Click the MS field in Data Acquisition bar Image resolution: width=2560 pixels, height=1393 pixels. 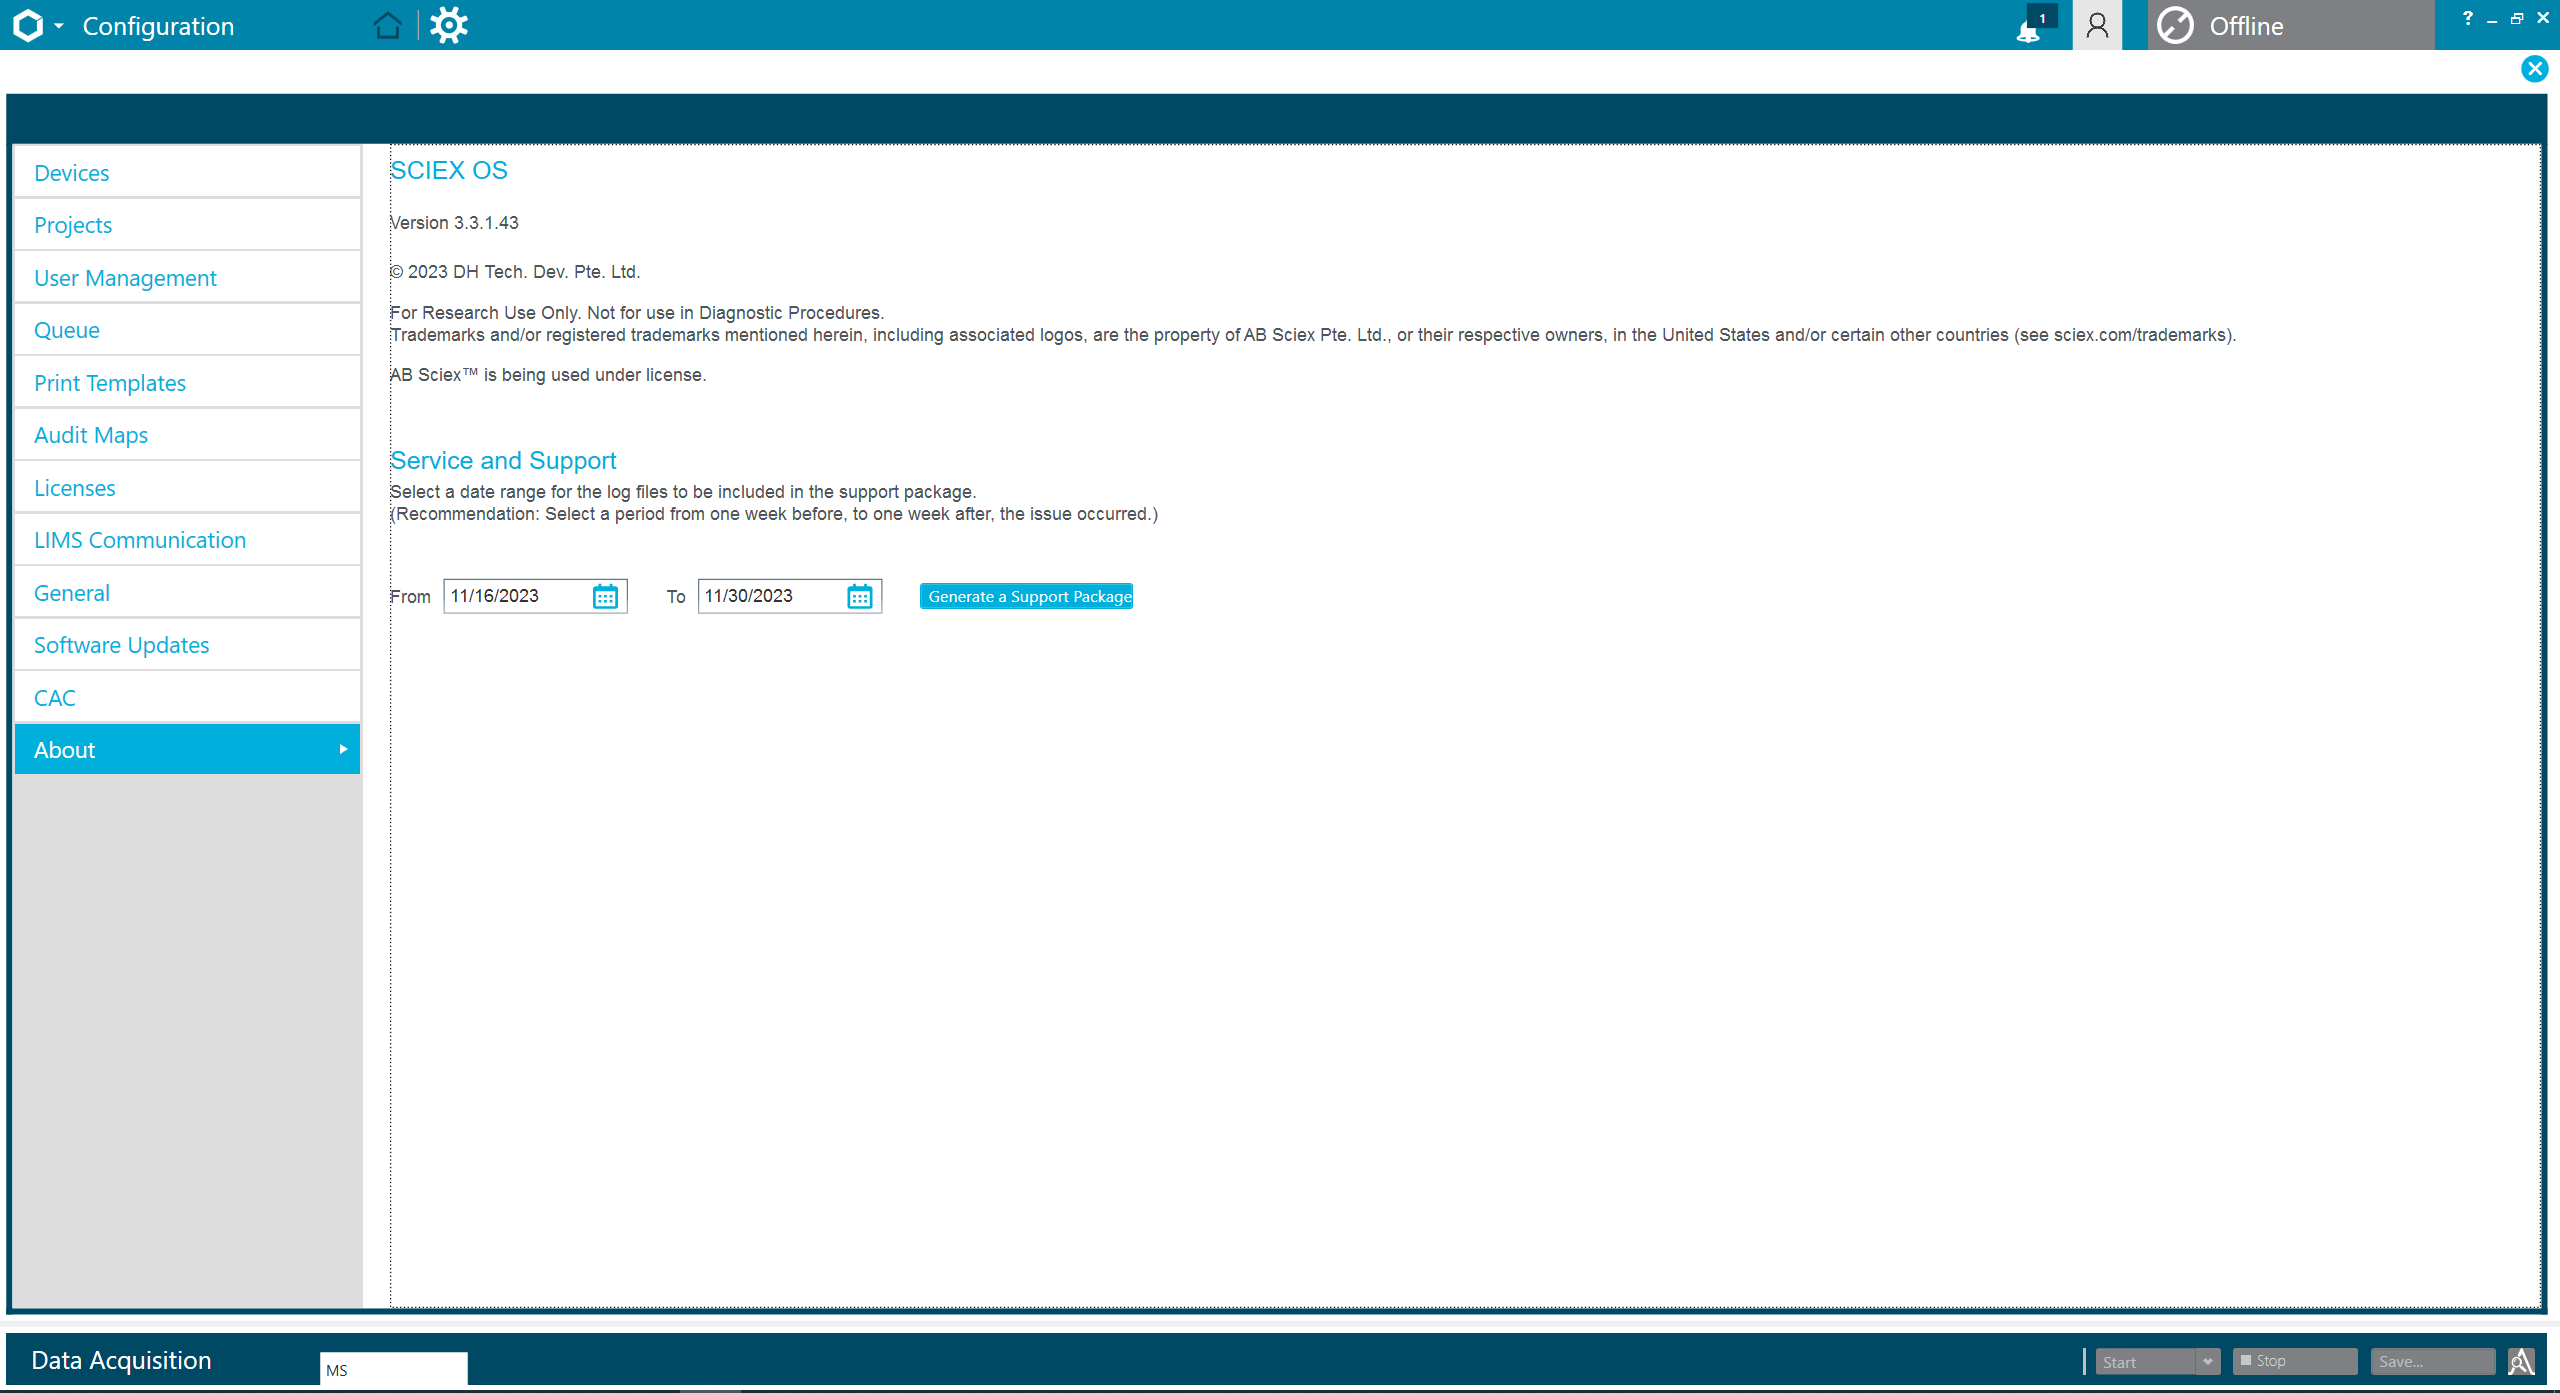393,1369
